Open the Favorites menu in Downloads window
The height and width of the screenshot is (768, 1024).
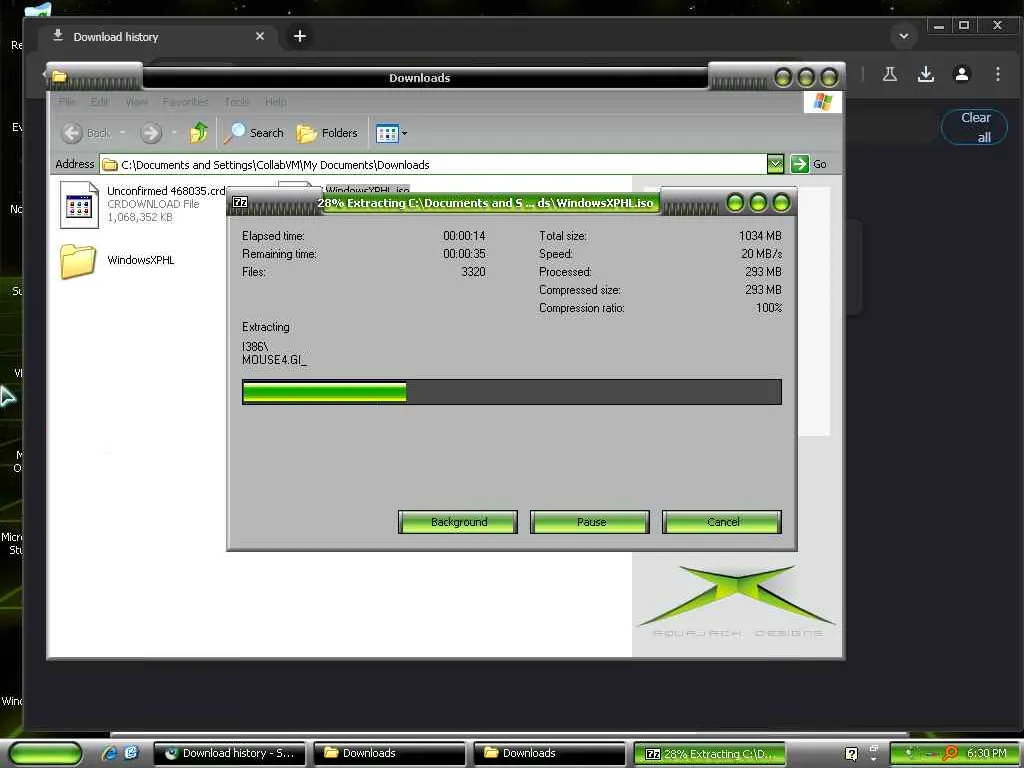point(185,101)
